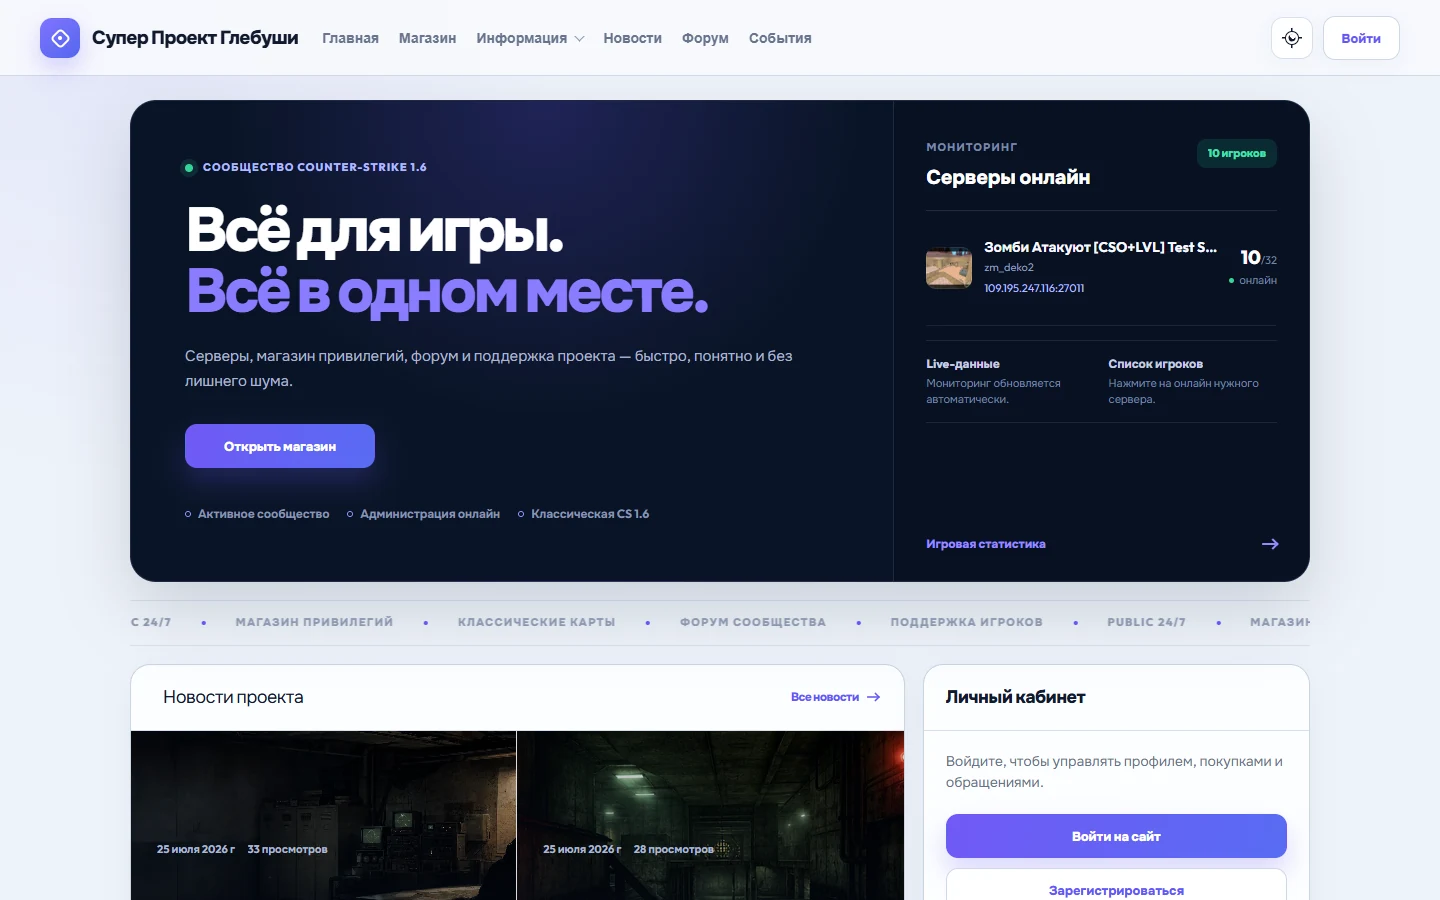1440x900 pixels.
Task: Open the События menu item
Action: tap(780, 38)
